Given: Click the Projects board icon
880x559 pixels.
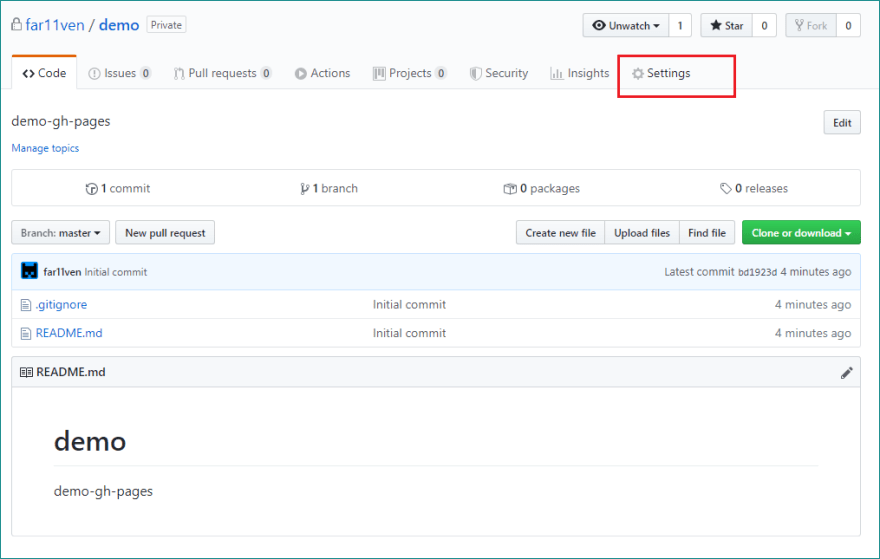Looking at the screenshot, I should [x=379, y=74].
